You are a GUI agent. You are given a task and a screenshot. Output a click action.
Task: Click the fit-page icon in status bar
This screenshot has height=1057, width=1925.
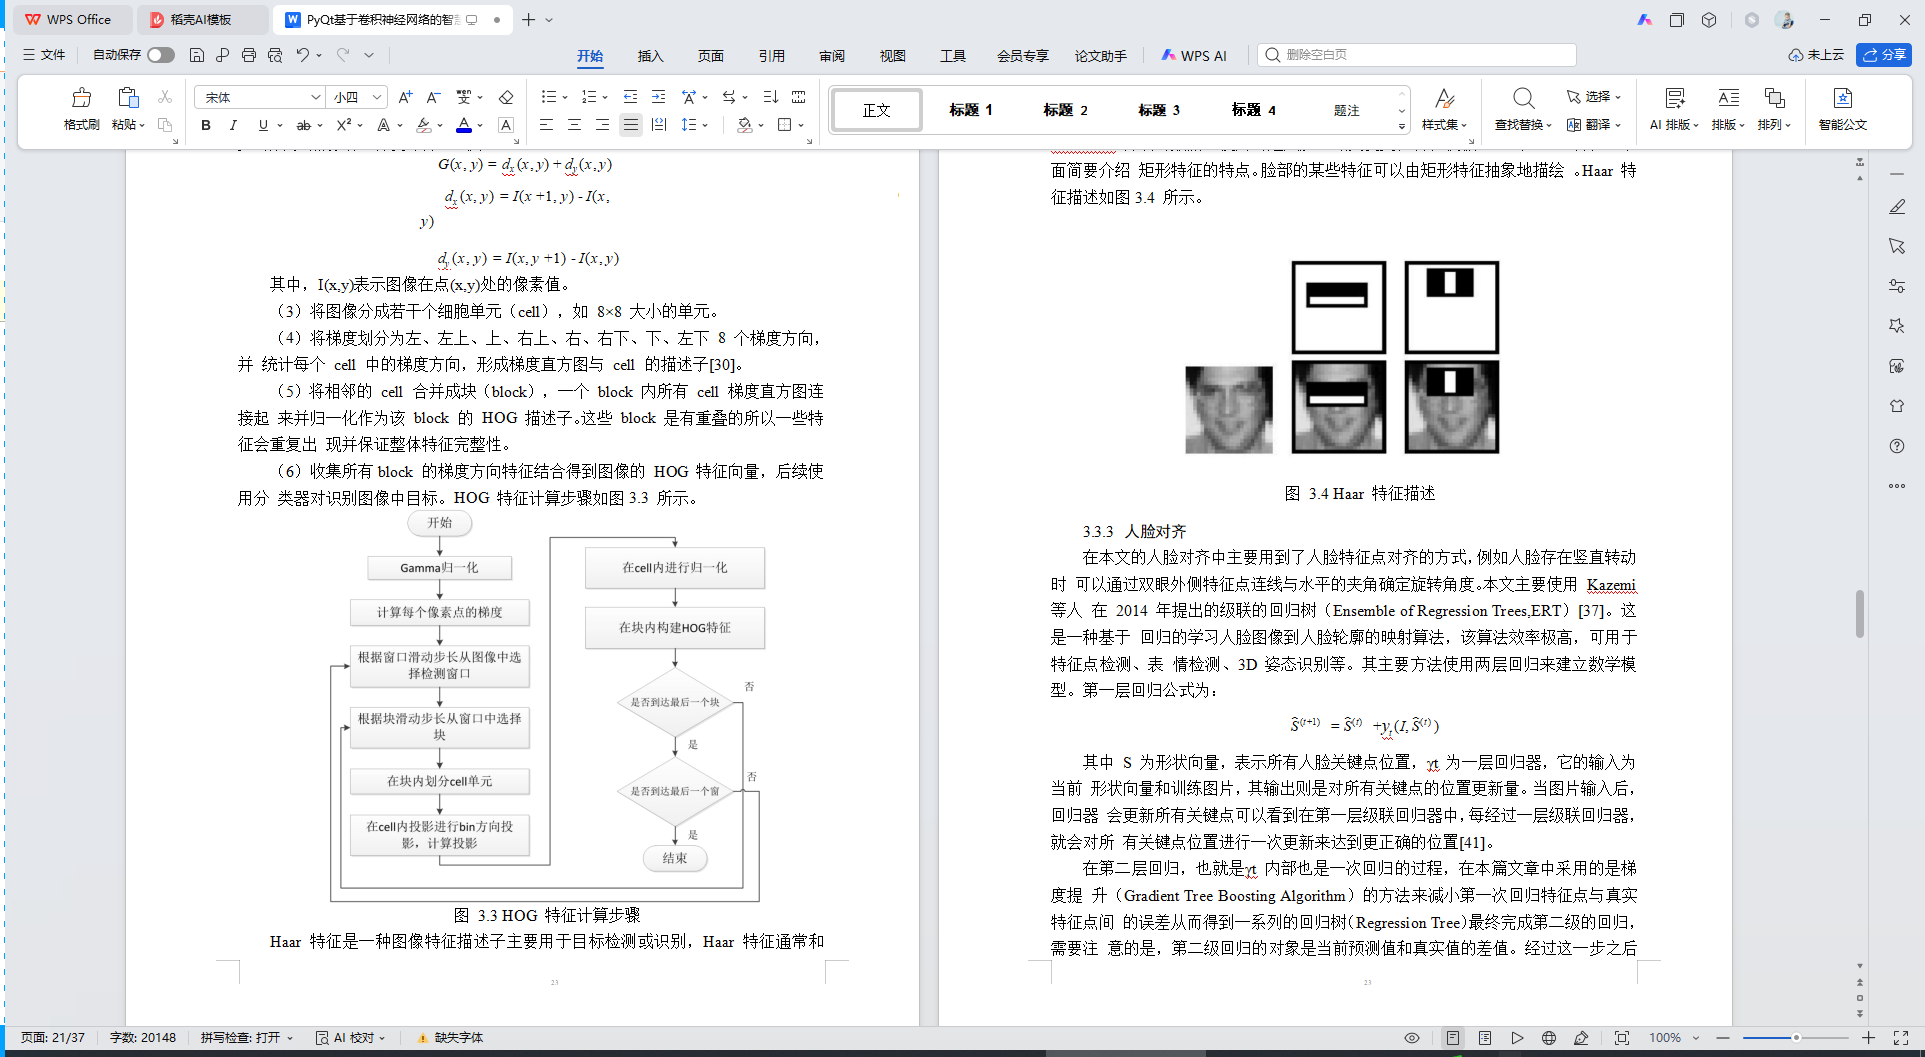(x=1621, y=1038)
